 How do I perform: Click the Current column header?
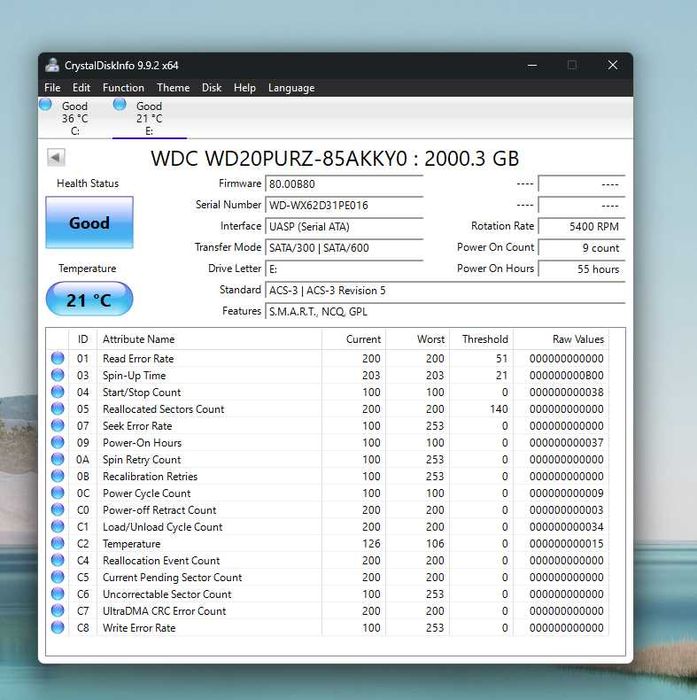click(x=354, y=339)
